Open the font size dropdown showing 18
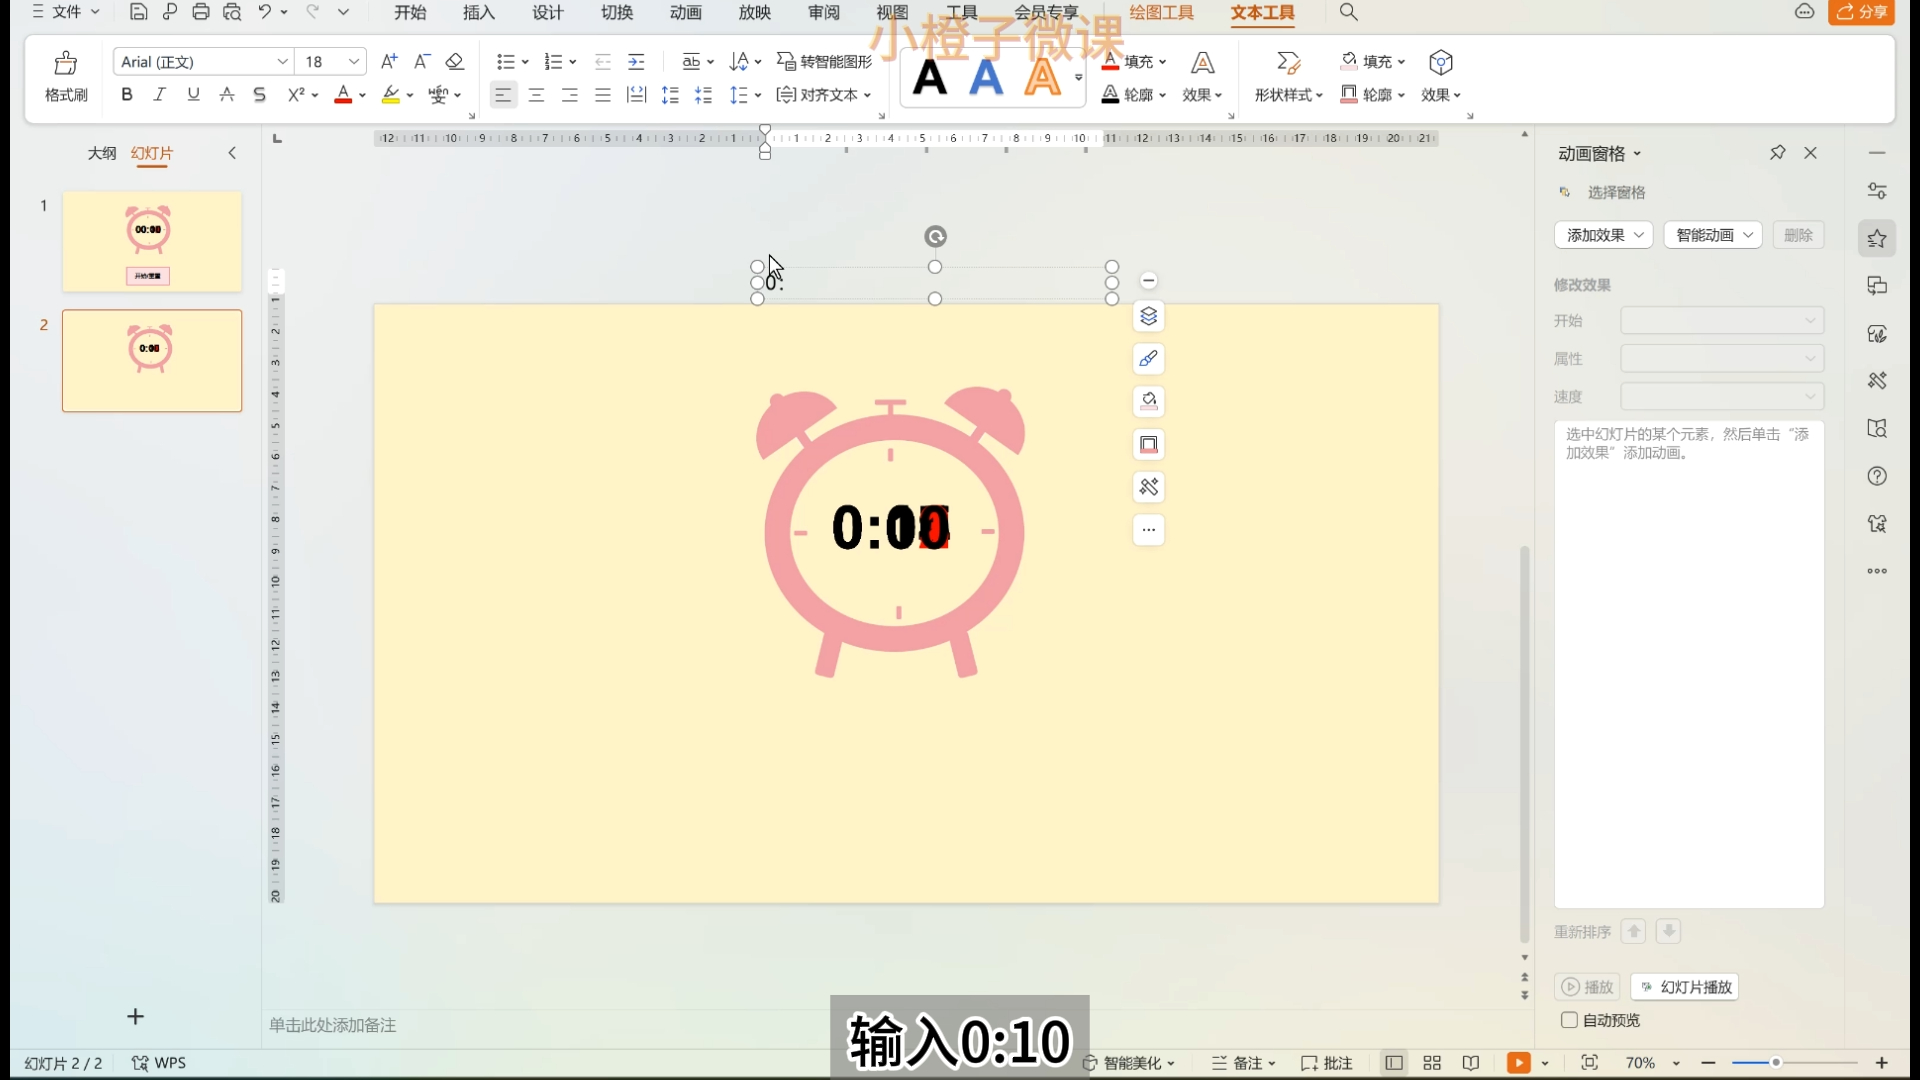 [x=353, y=62]
